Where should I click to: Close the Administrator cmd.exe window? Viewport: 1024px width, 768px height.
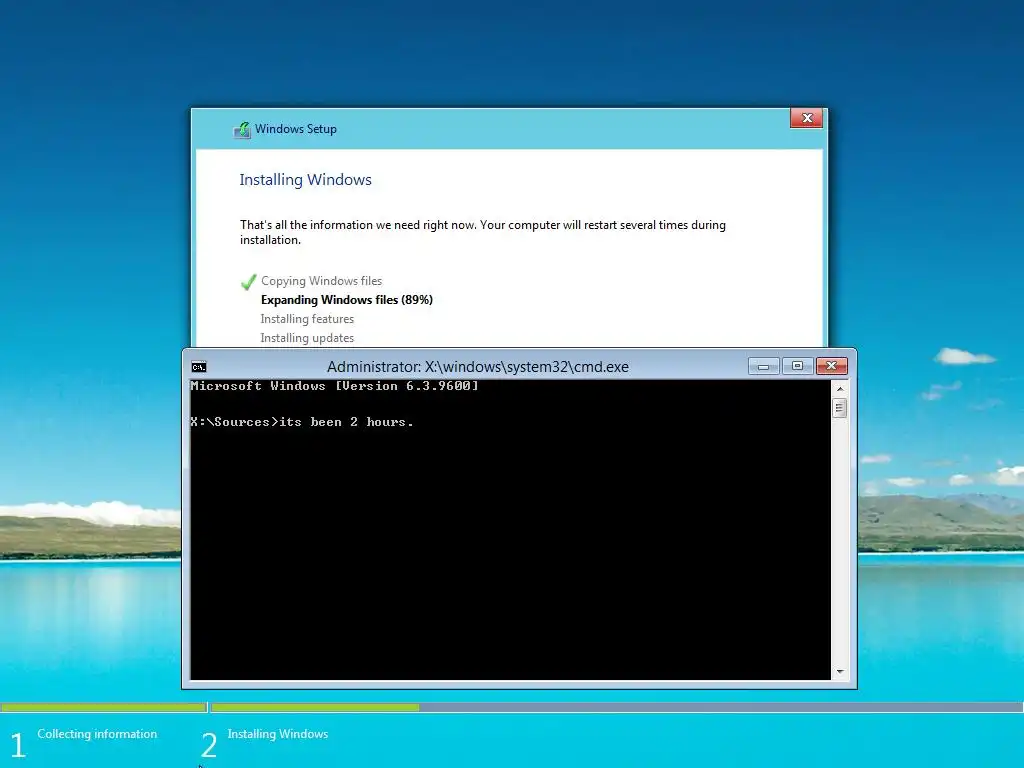831,366
